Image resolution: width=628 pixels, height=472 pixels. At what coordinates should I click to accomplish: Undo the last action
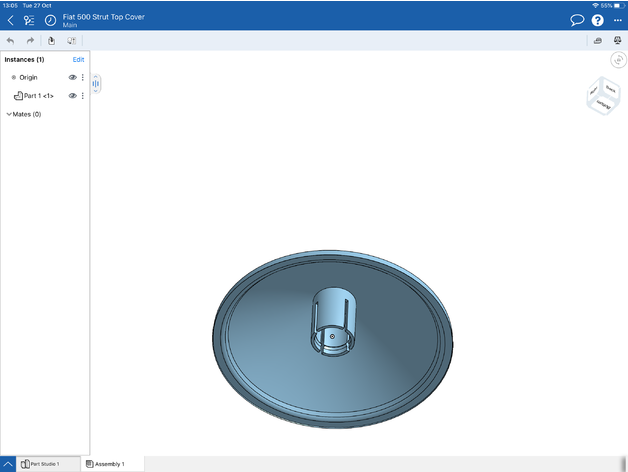click(x=10, y=41)
